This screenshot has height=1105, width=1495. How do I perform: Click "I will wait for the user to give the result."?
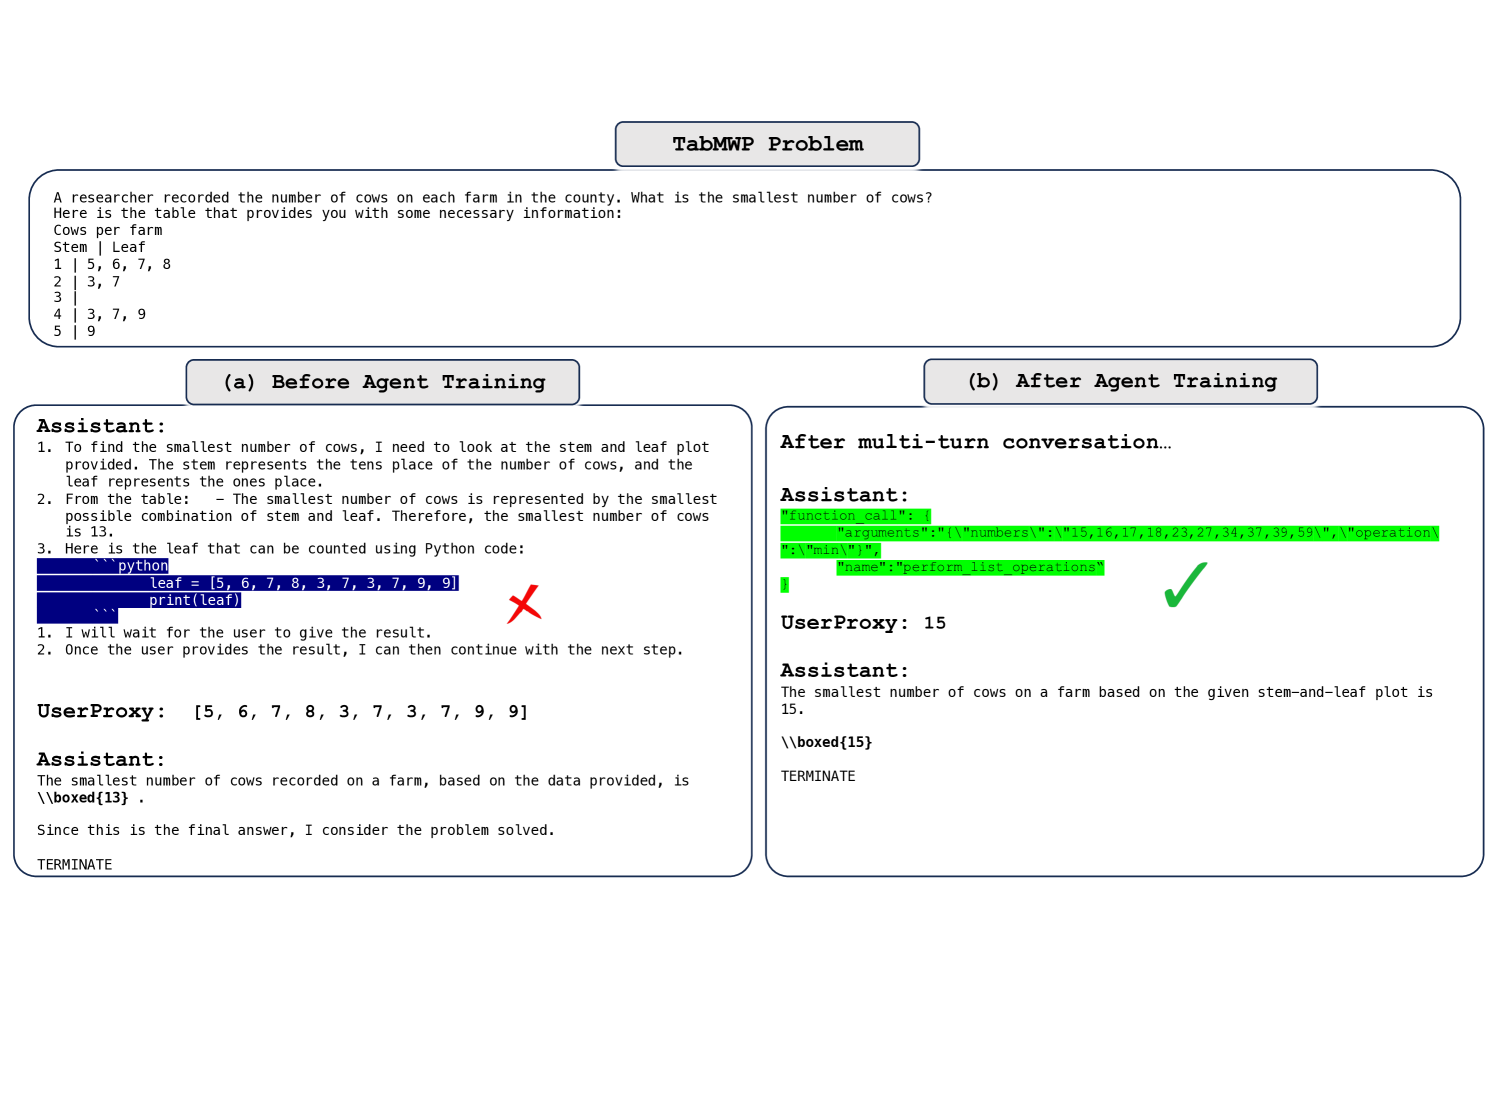235,633
